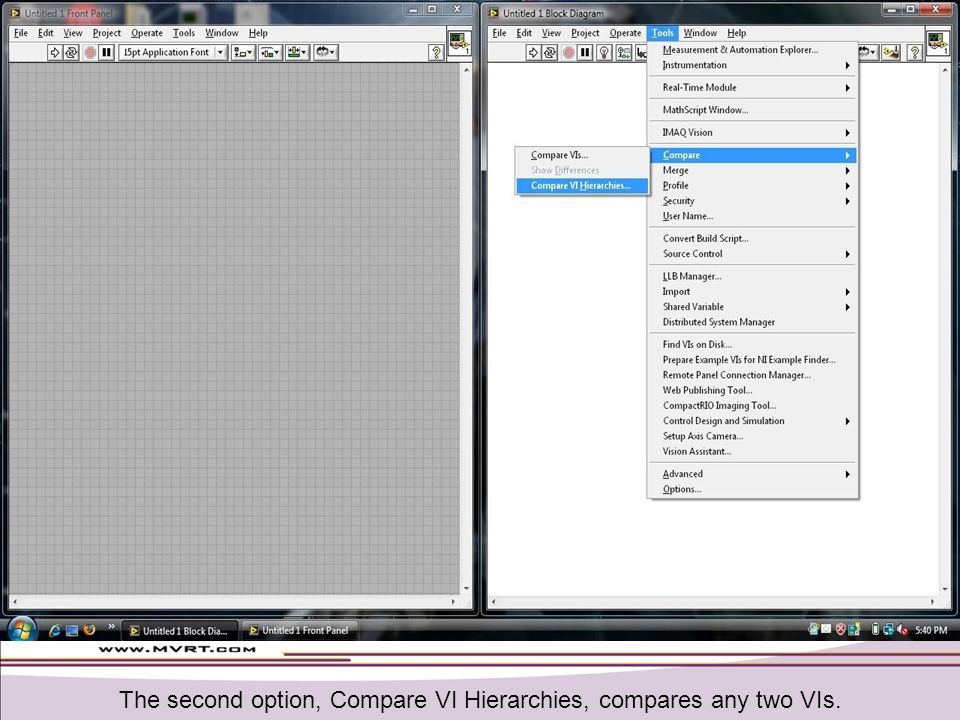Toggle Retain Wire Values in Block Diagram

point(623,53)
